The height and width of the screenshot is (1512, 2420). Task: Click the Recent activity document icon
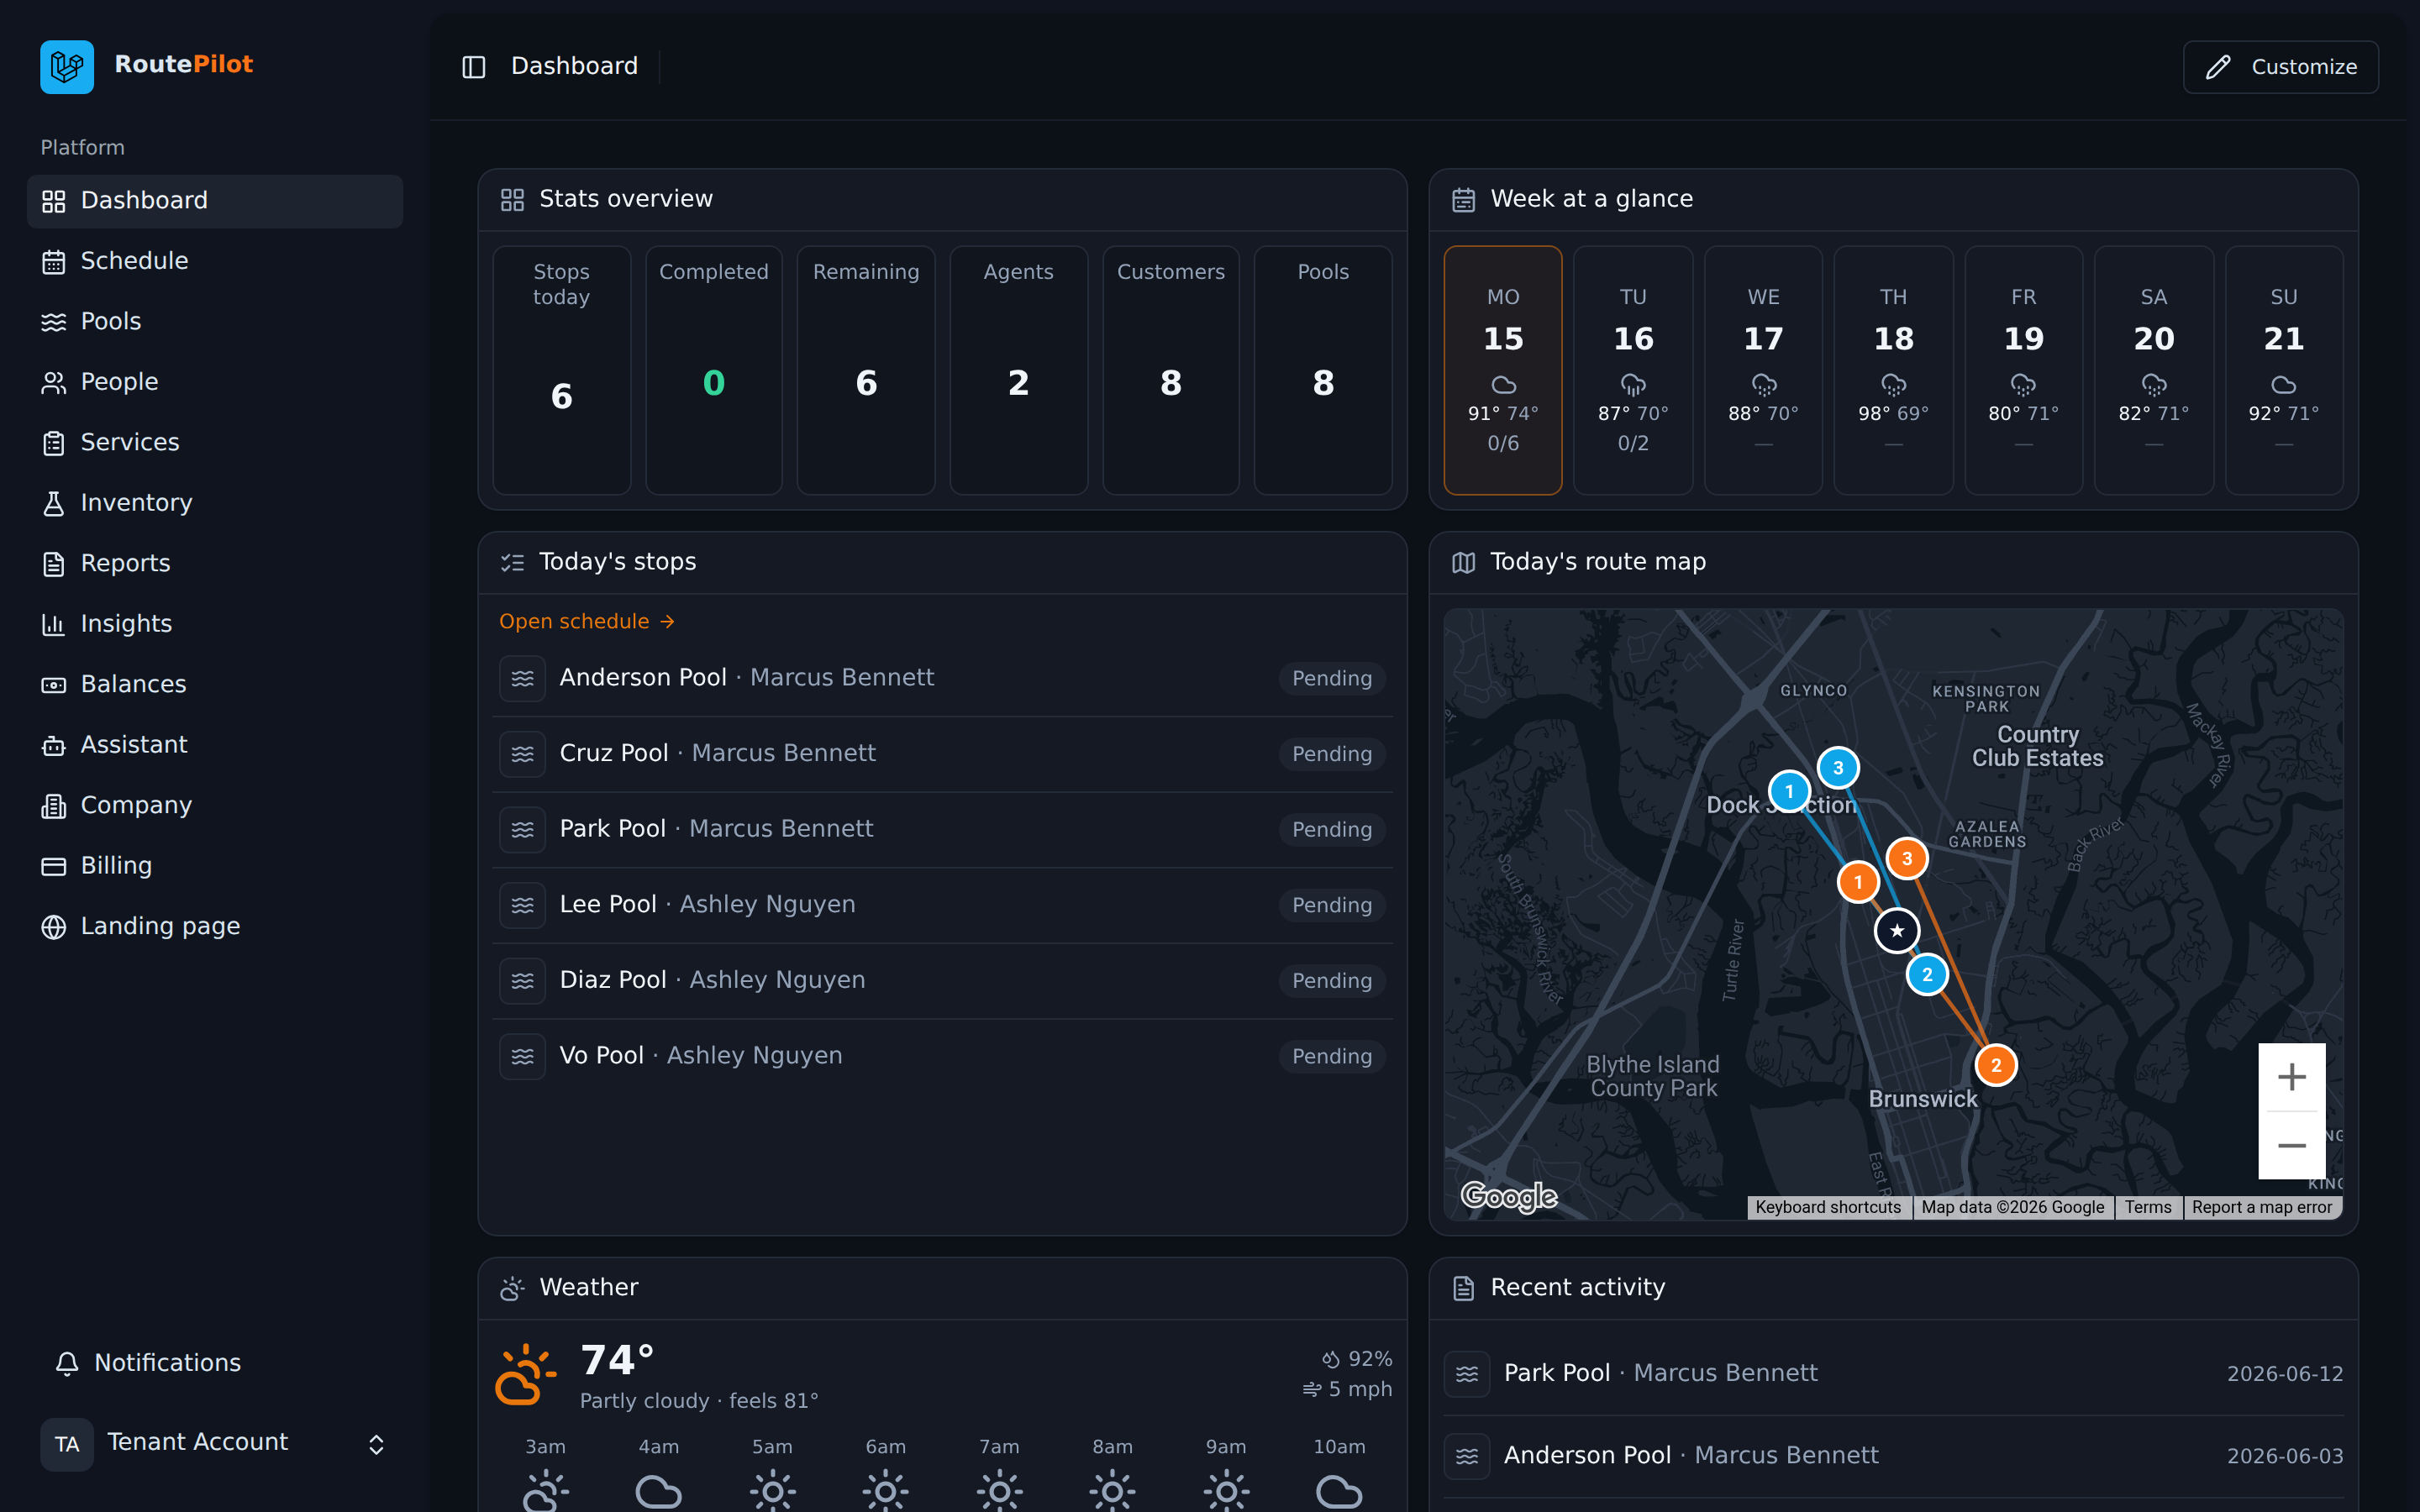coord(1463,1288)
